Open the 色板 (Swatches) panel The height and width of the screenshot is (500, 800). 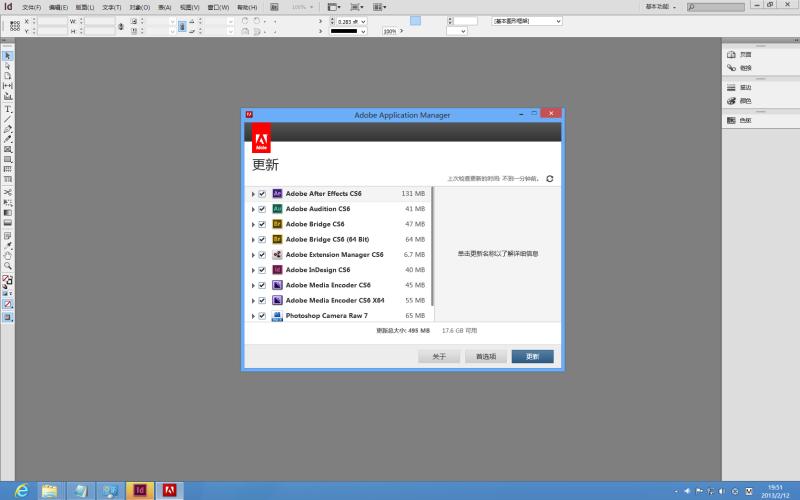pyautogui.click(x=739, y=120)
